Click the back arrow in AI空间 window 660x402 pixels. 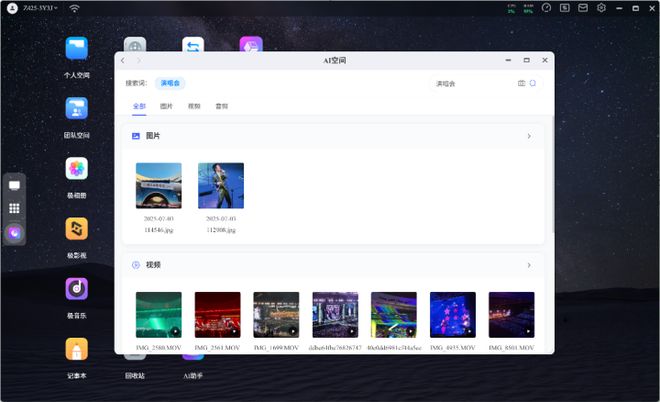(x=123, y=61)
